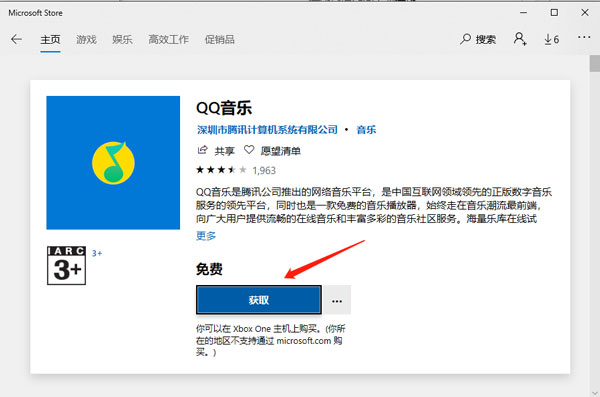Click the 搜索 search button
The height and width of the screenshot is (397, 600).
478,39
